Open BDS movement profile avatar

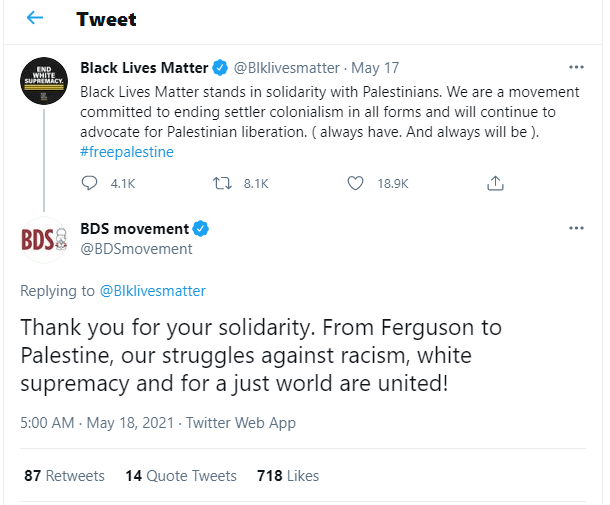pyautogui.click(x=43, y=238)
